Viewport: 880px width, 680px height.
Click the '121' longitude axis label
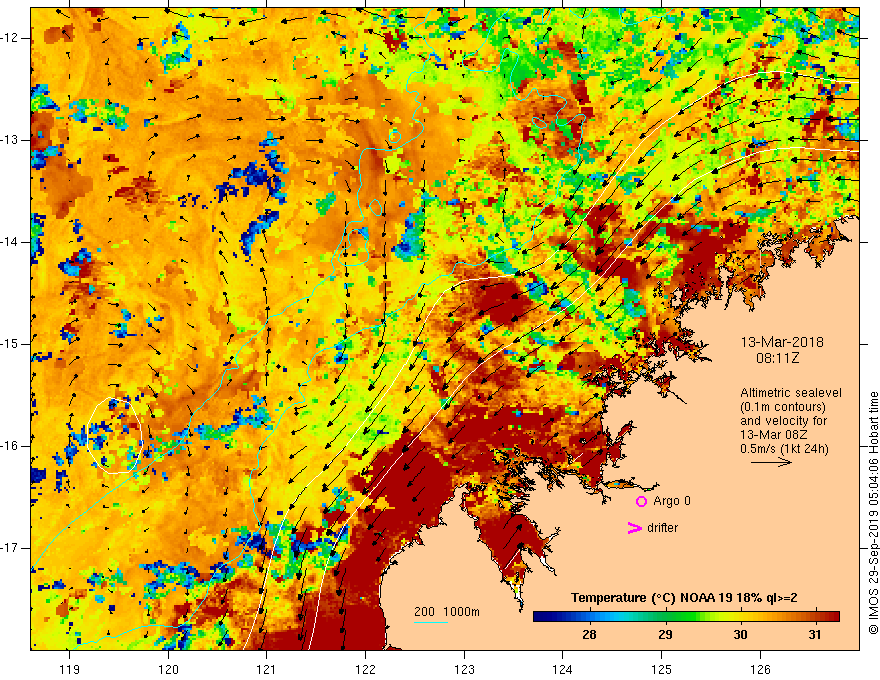click(266, 669)
